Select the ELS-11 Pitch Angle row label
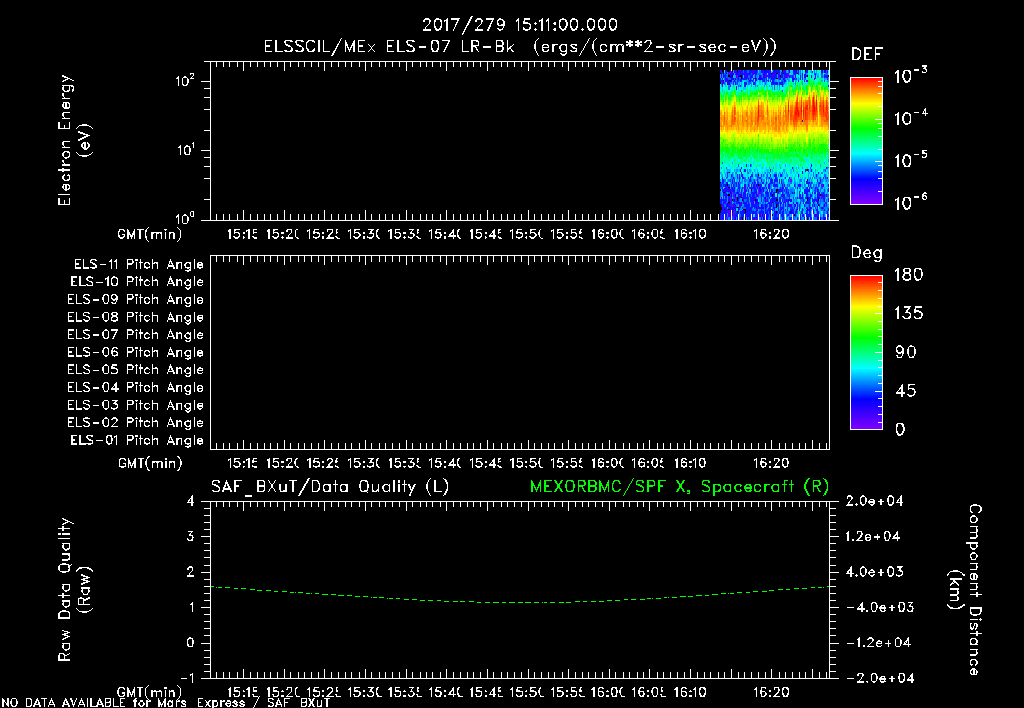1024x708 pixels. tap(138, 265)
